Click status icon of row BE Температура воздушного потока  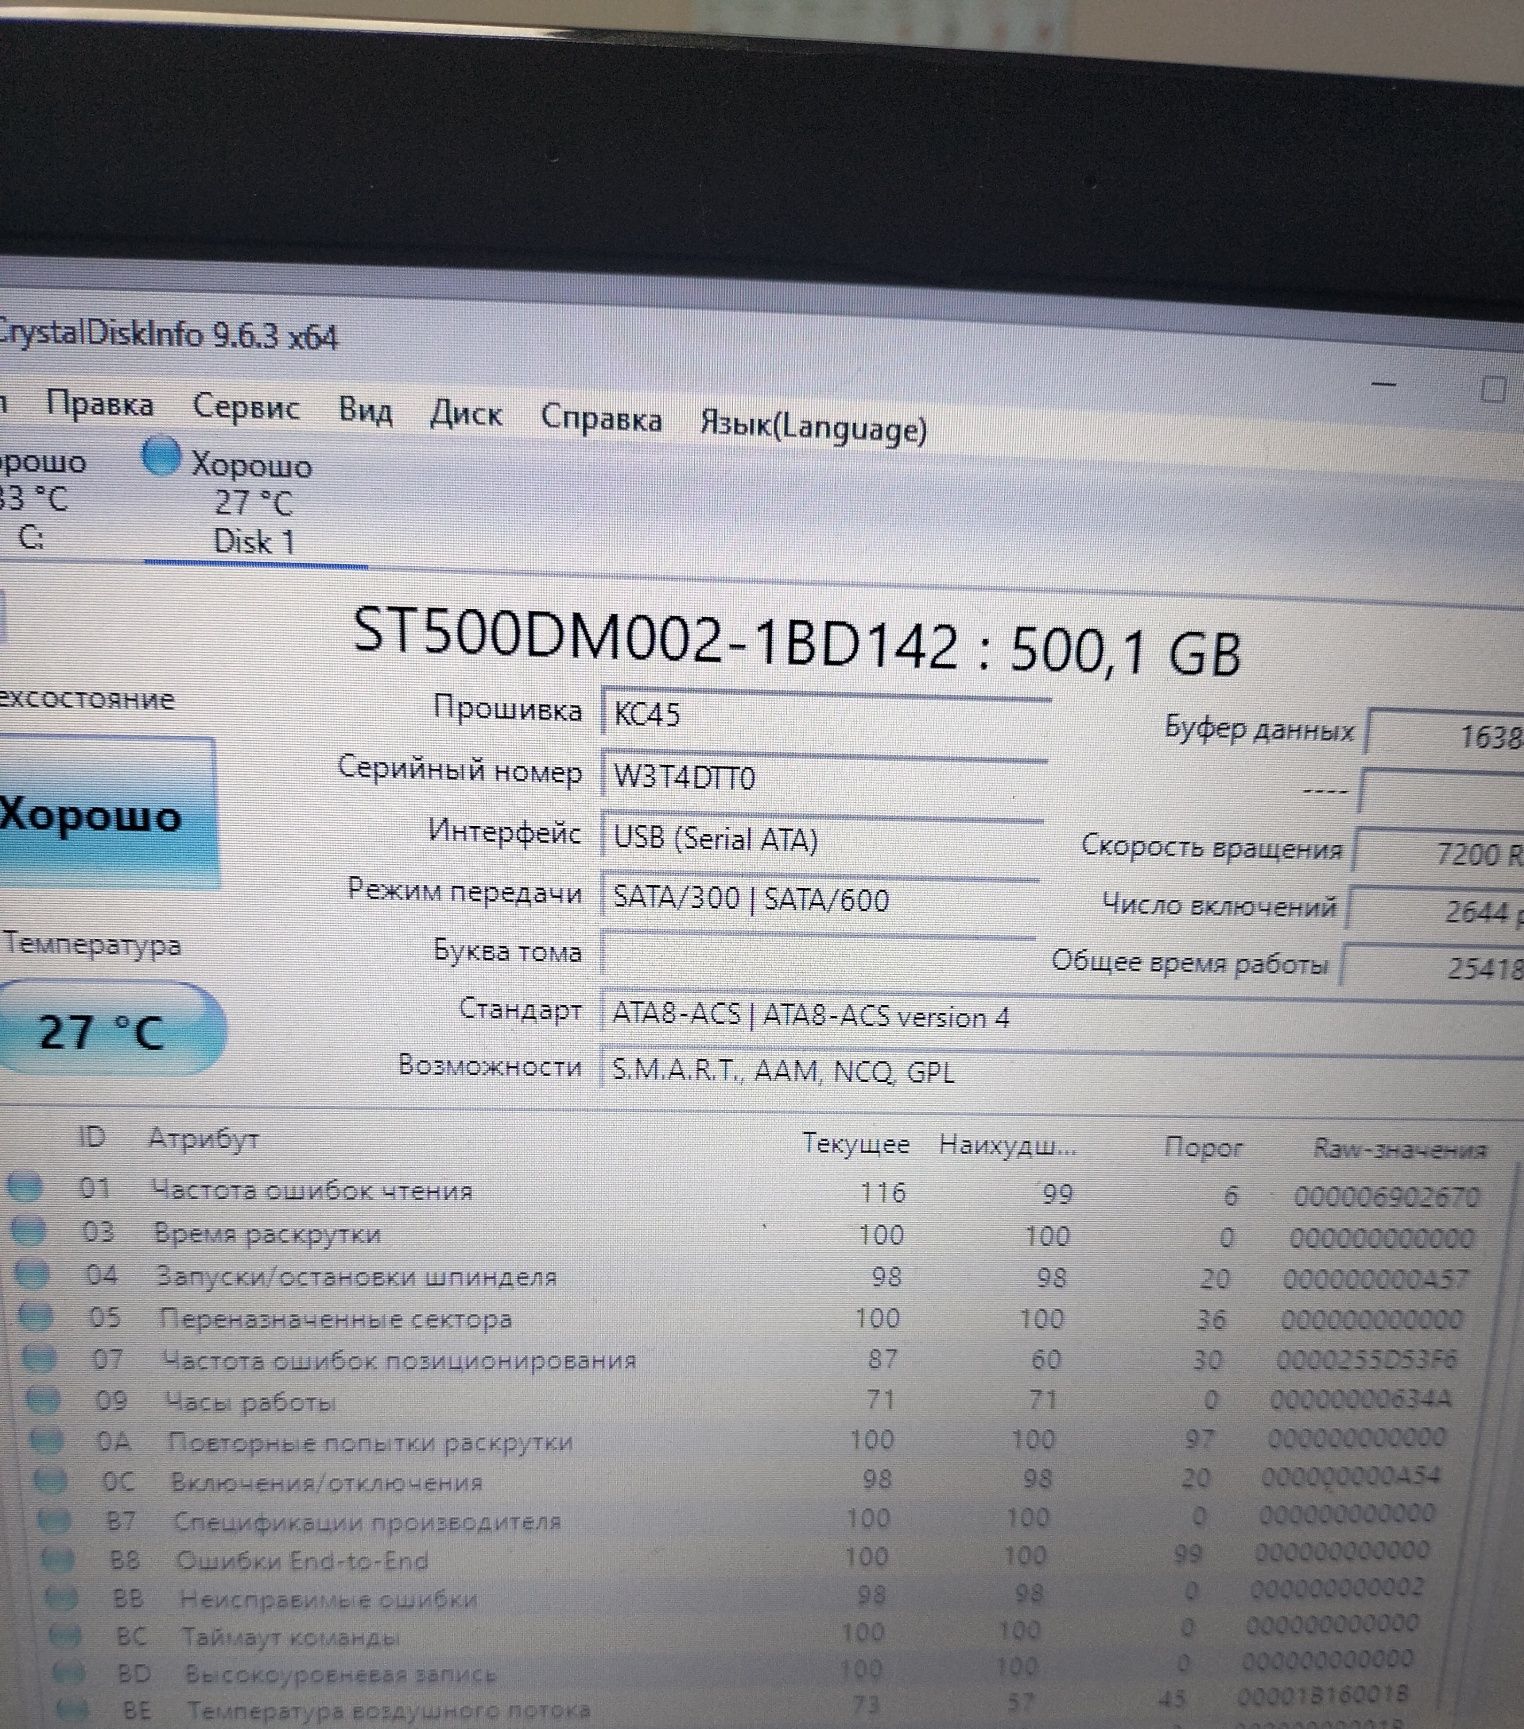(71, 1708)
